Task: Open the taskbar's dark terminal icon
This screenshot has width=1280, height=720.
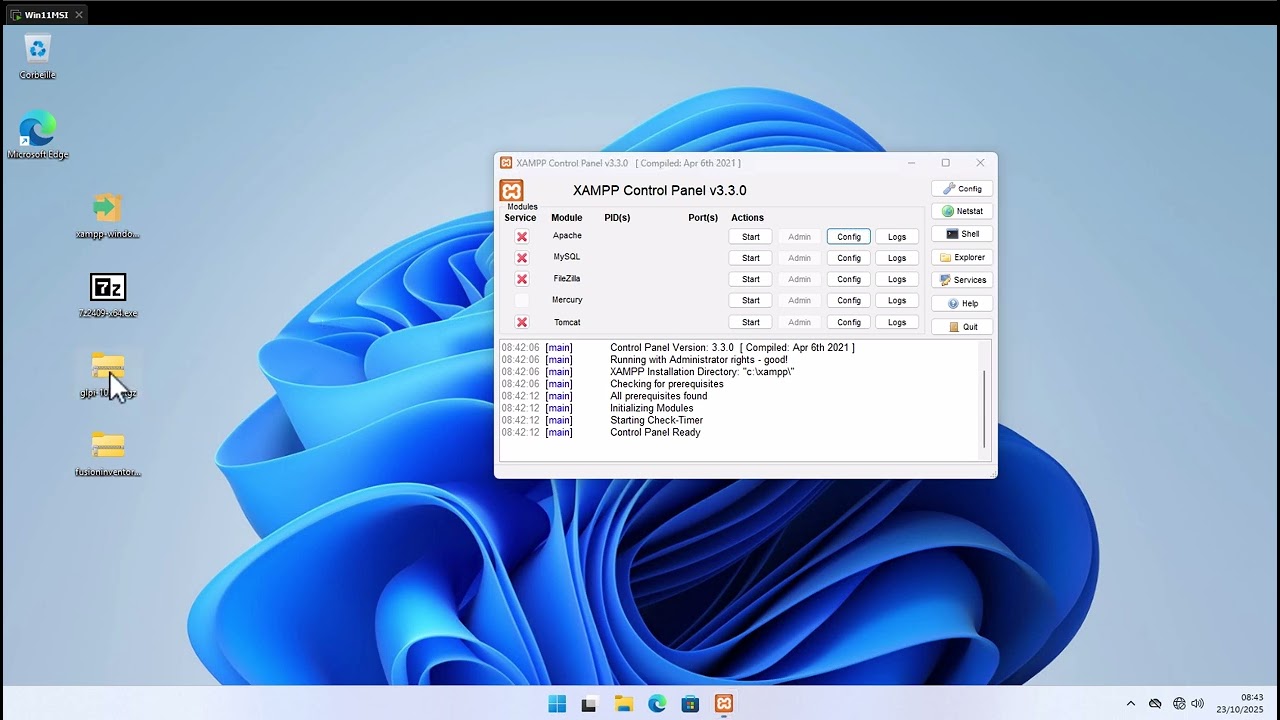Action: click(590, 704)
